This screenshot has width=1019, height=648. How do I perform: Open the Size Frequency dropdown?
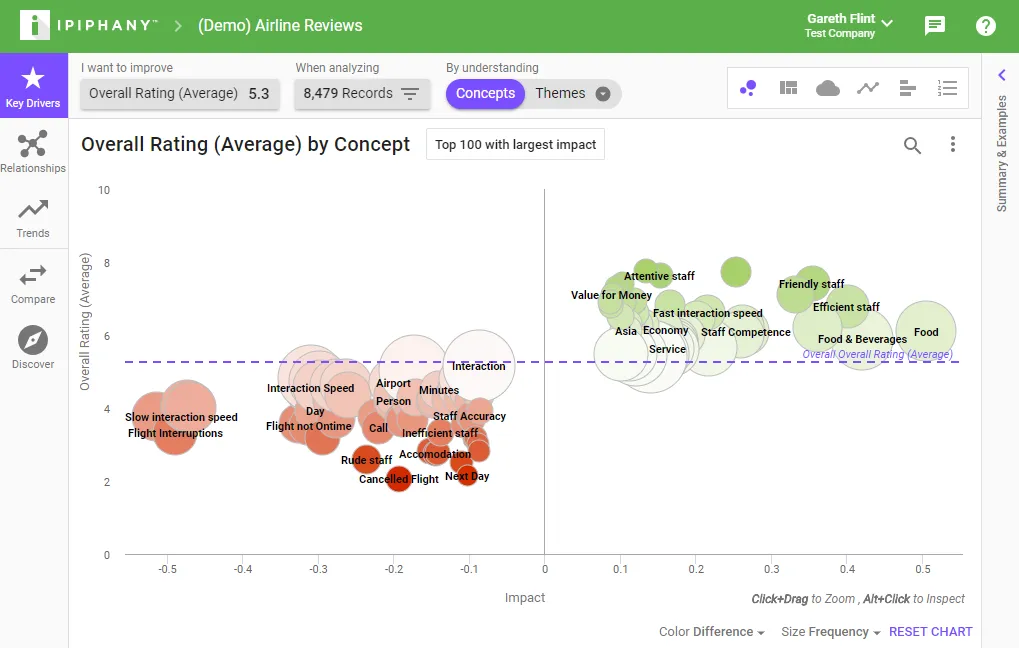coord(831,632)
